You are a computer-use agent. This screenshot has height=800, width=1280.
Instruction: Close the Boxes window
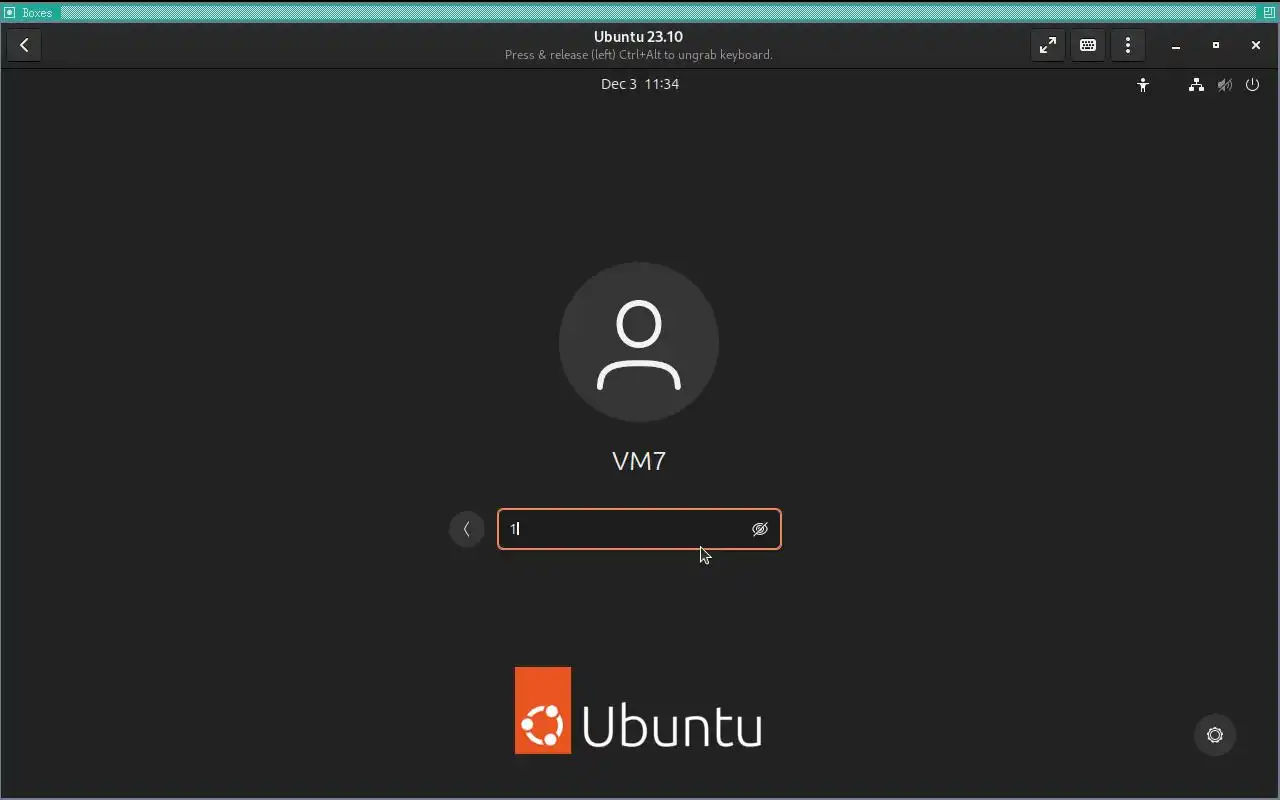pos(1256,45)
